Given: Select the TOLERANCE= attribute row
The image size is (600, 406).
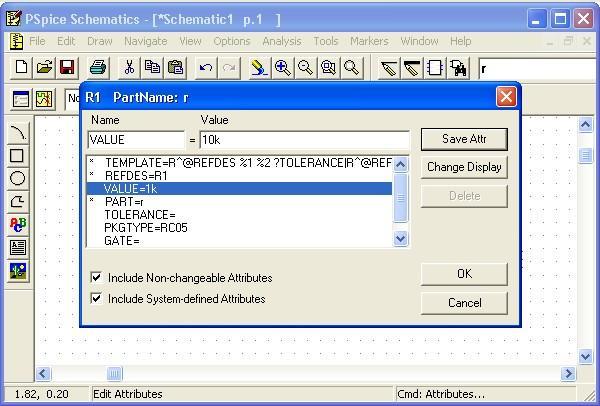Looking at the screenshot, I should click(x=239, y=215).
